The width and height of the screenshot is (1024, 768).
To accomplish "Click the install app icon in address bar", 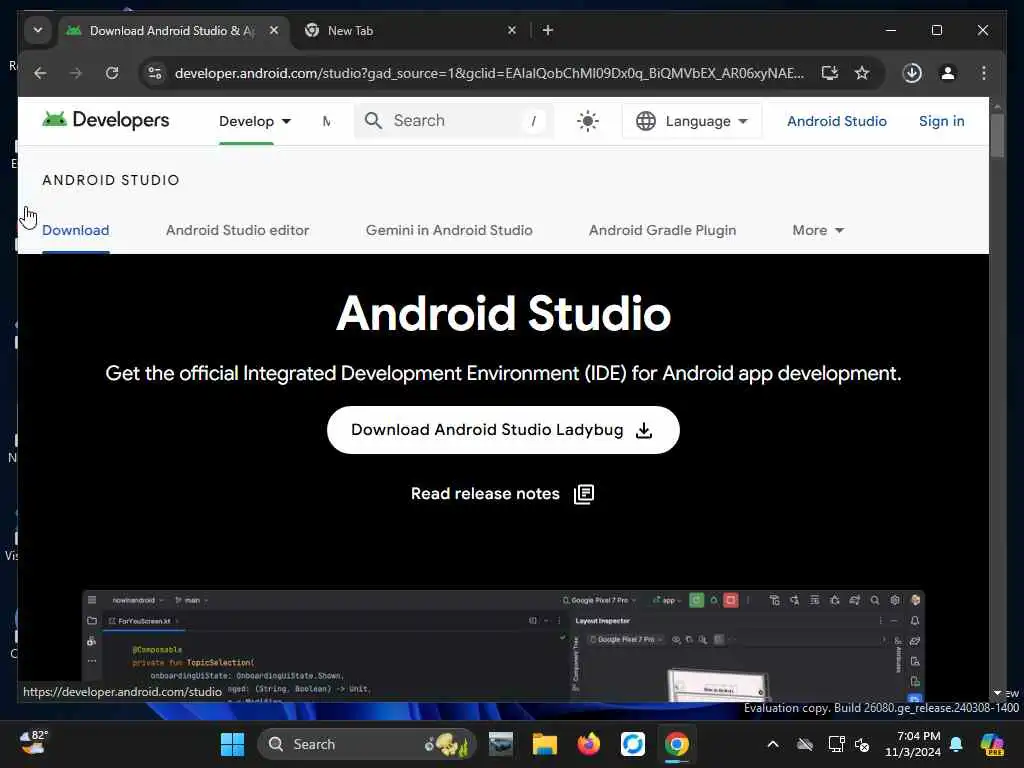I will [829, 73].
